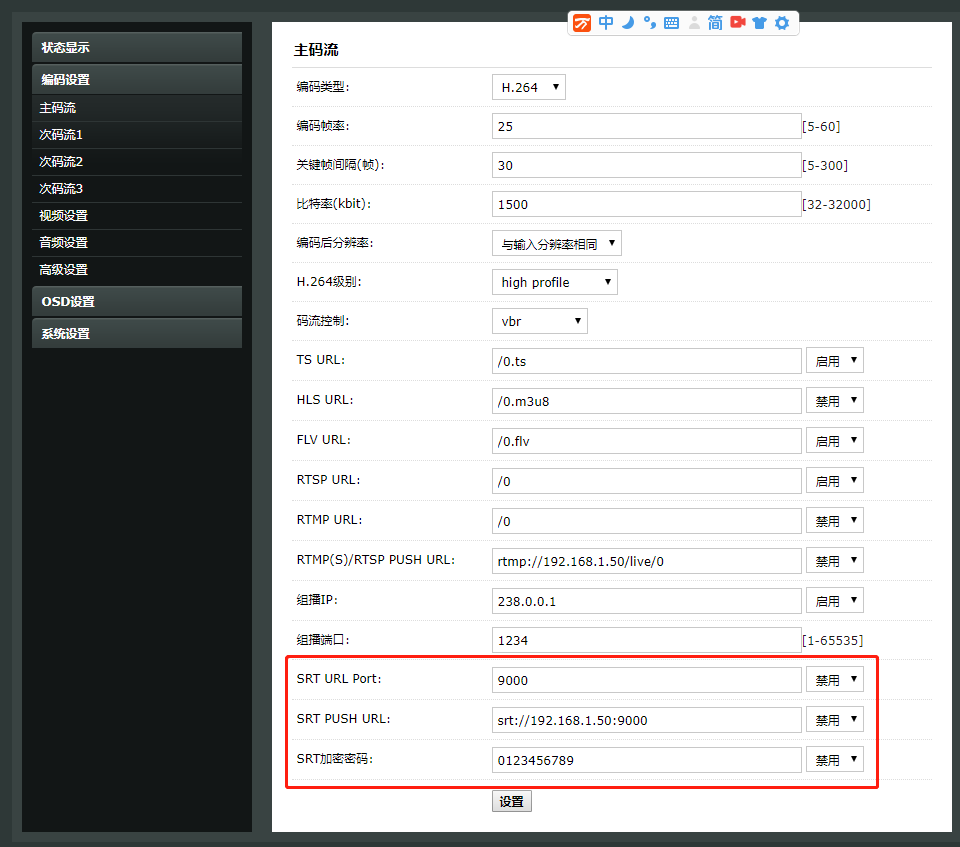Click the 比特率(kbit) input field
The width and height of the screenshot is (960, 847).
pyautogui.click(x=647, y=204)
